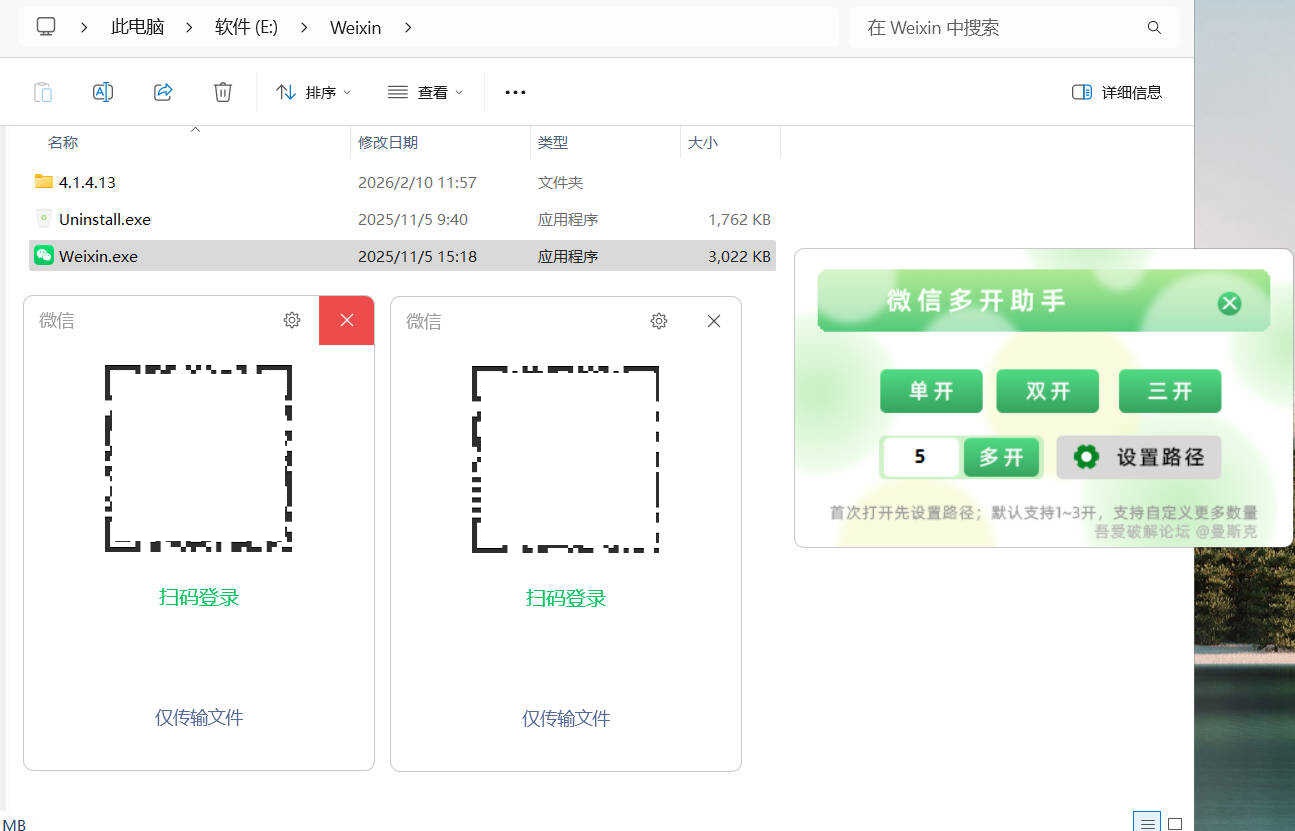Screen dimensions: 1295x831
Task: Click the 1,762 KB size cell
Action: tap(739, 219)
